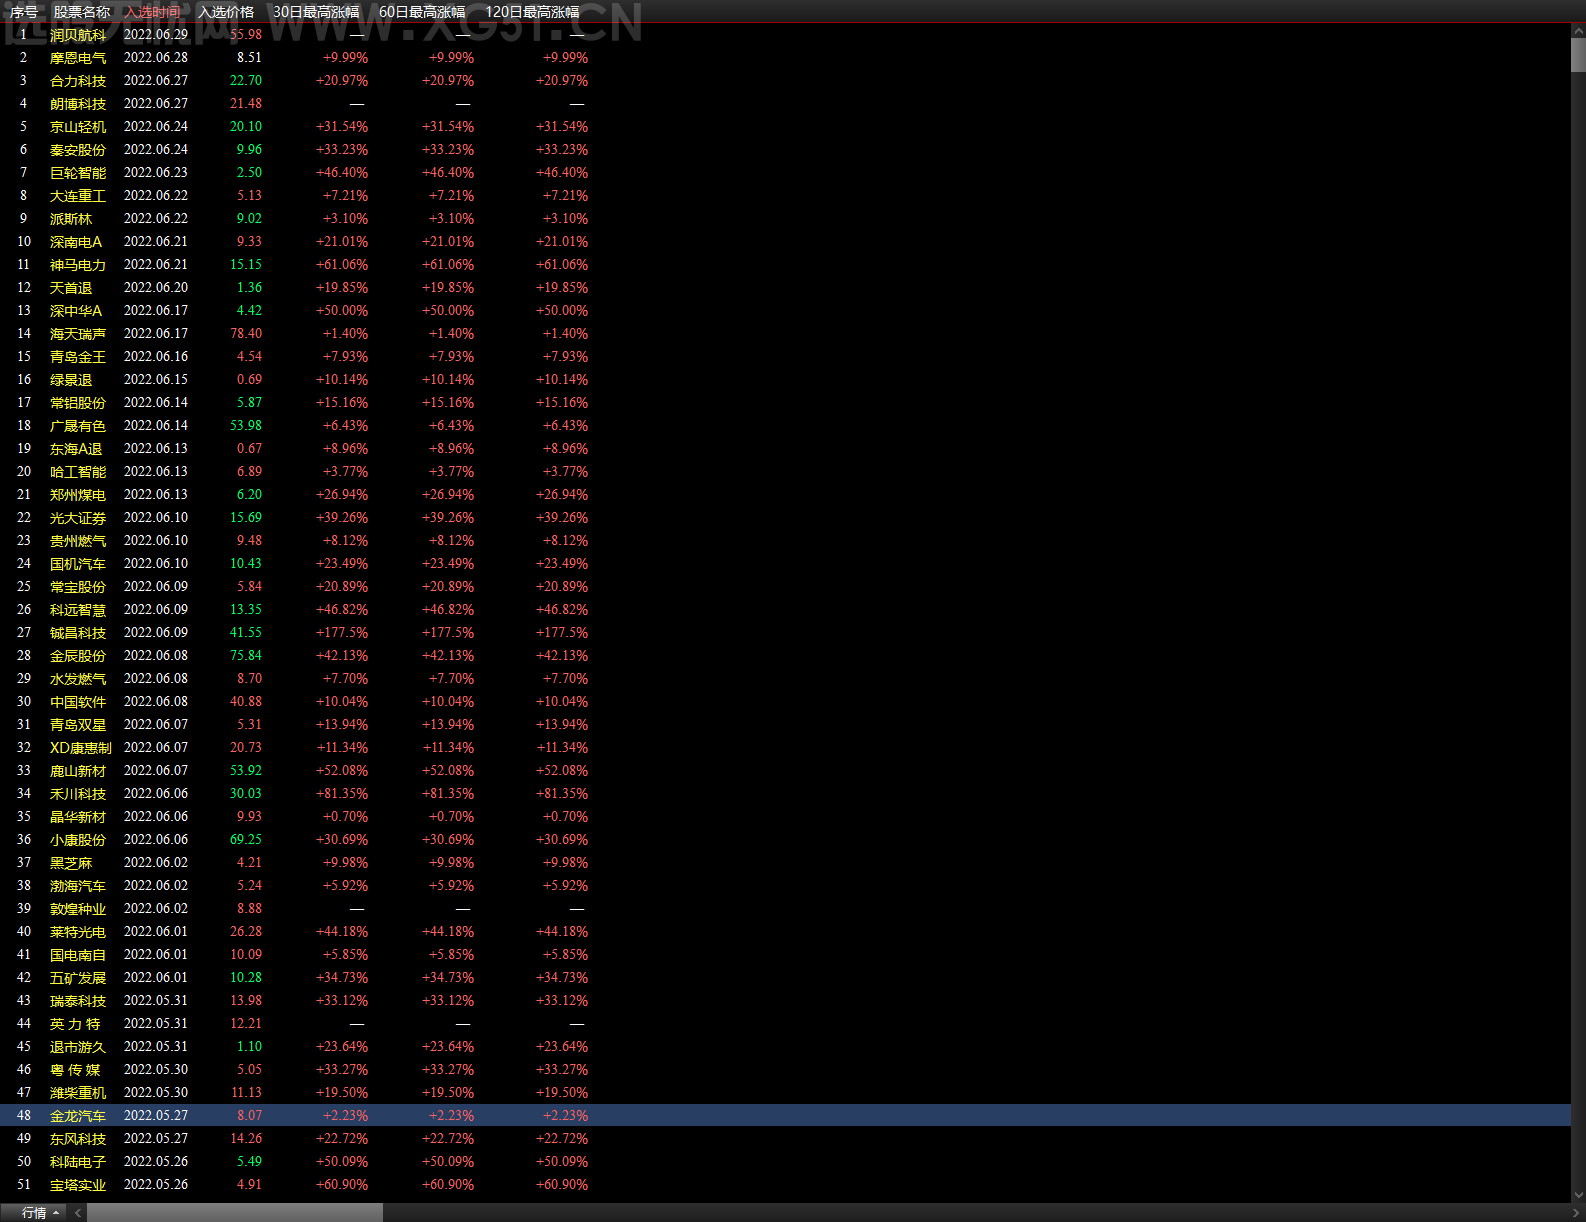Select stock 郑州煤电
Image resolution: width=1586 pixels, height=1222 pixels.
tap(78, 495)
